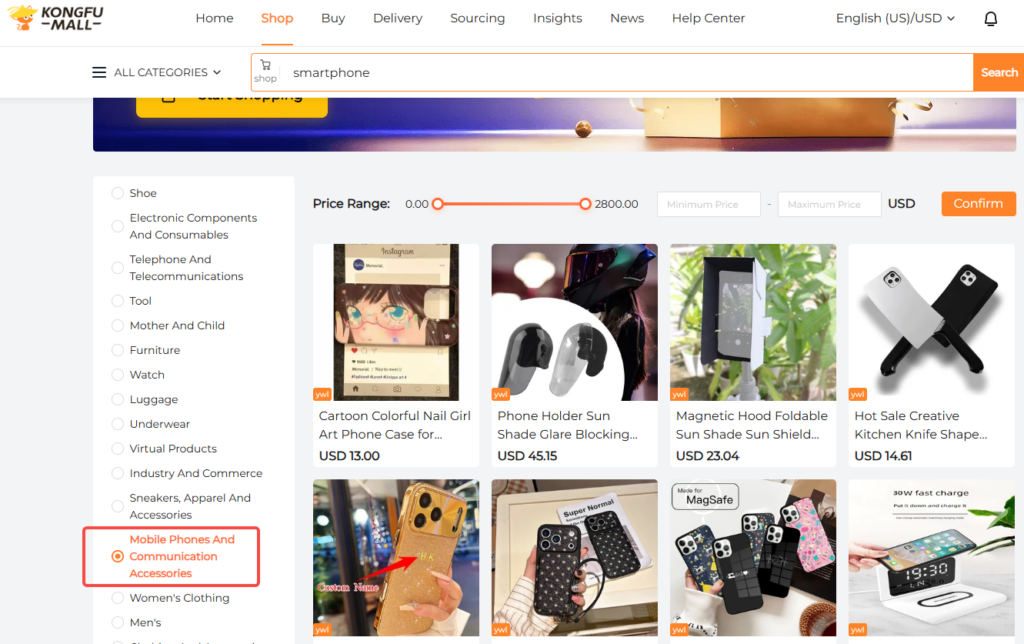Click the Minimum Price input field
Image resolution: width=1024 pixels, height=644 pixels.
pos(708,204)
